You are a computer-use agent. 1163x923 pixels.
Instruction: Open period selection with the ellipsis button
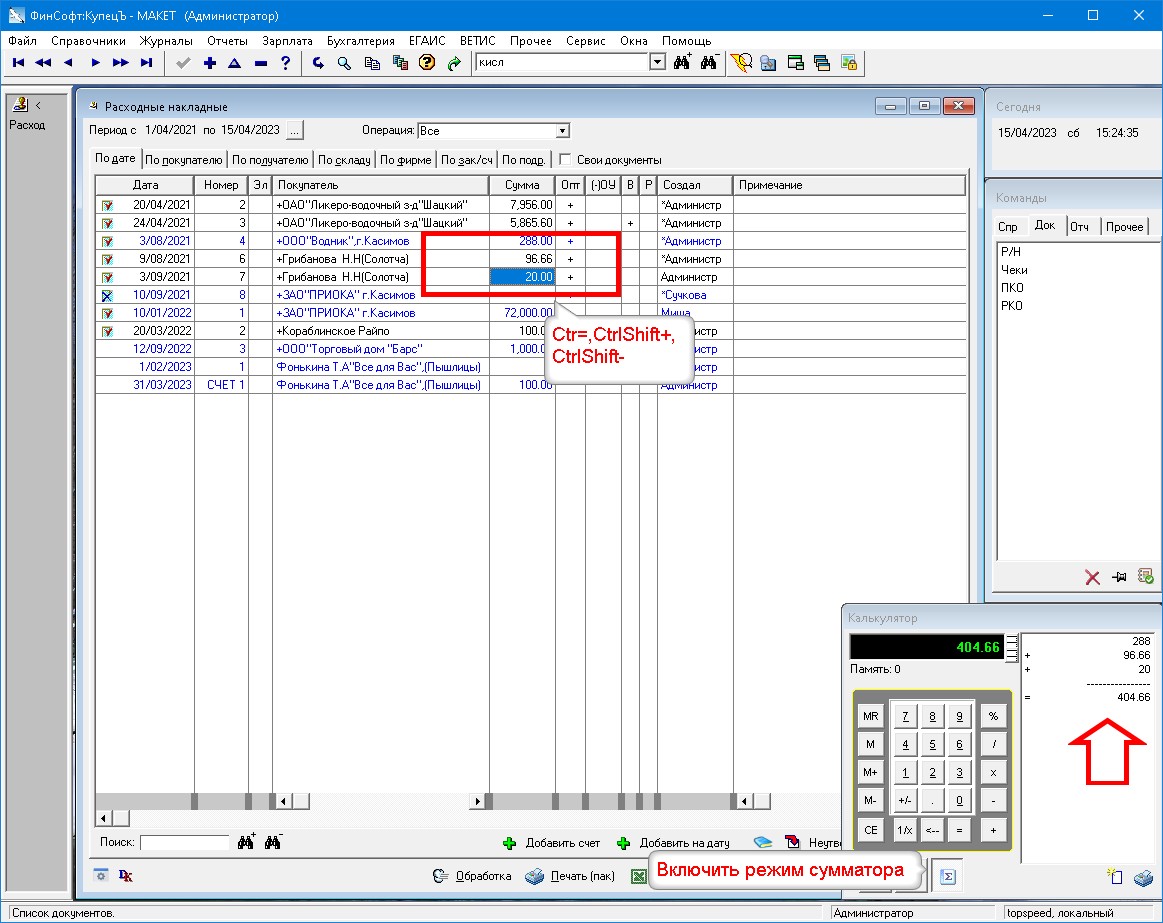click(294, 130)
